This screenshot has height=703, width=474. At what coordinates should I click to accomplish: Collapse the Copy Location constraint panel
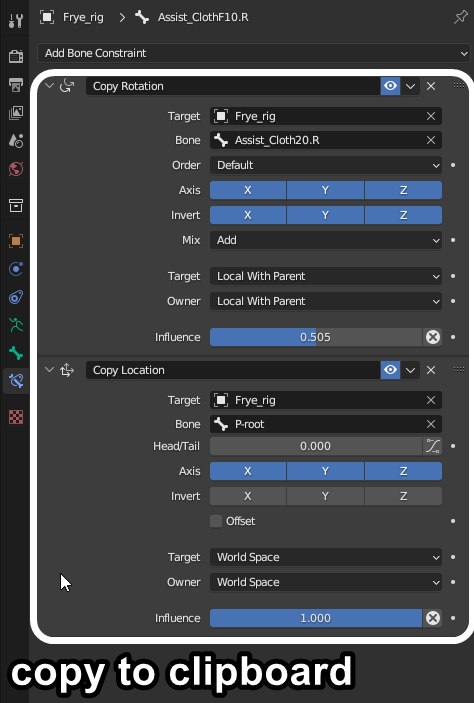coord(49,369)
